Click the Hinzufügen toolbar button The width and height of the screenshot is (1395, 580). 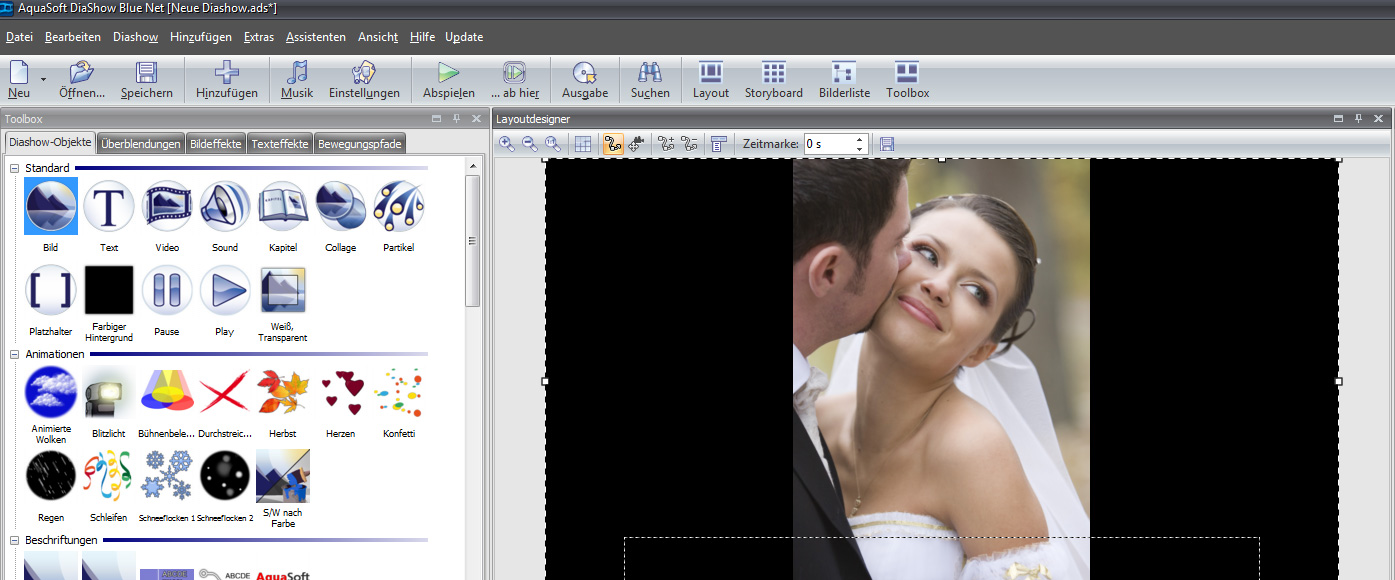(x=227, y=80)
